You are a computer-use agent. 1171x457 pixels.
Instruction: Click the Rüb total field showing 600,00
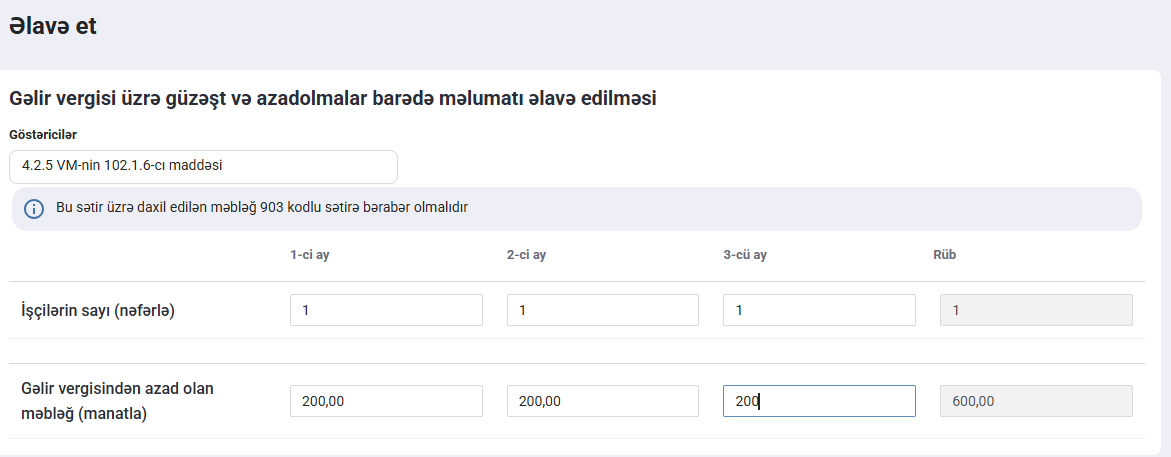point(1036,401)
